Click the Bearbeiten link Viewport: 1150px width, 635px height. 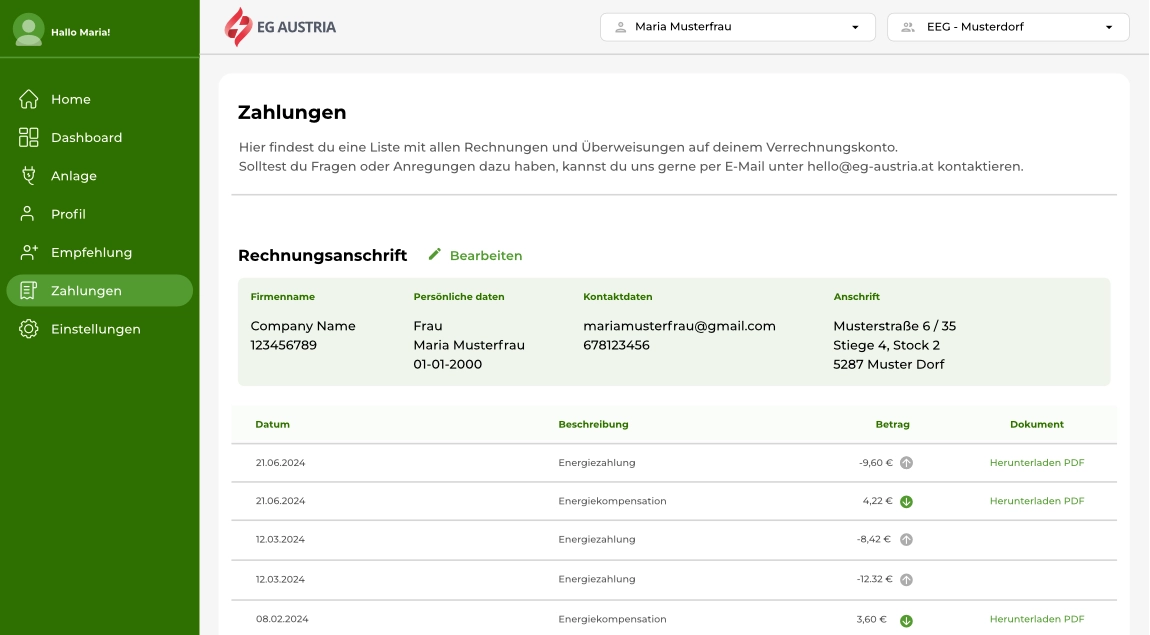click(x=486, y=255)
